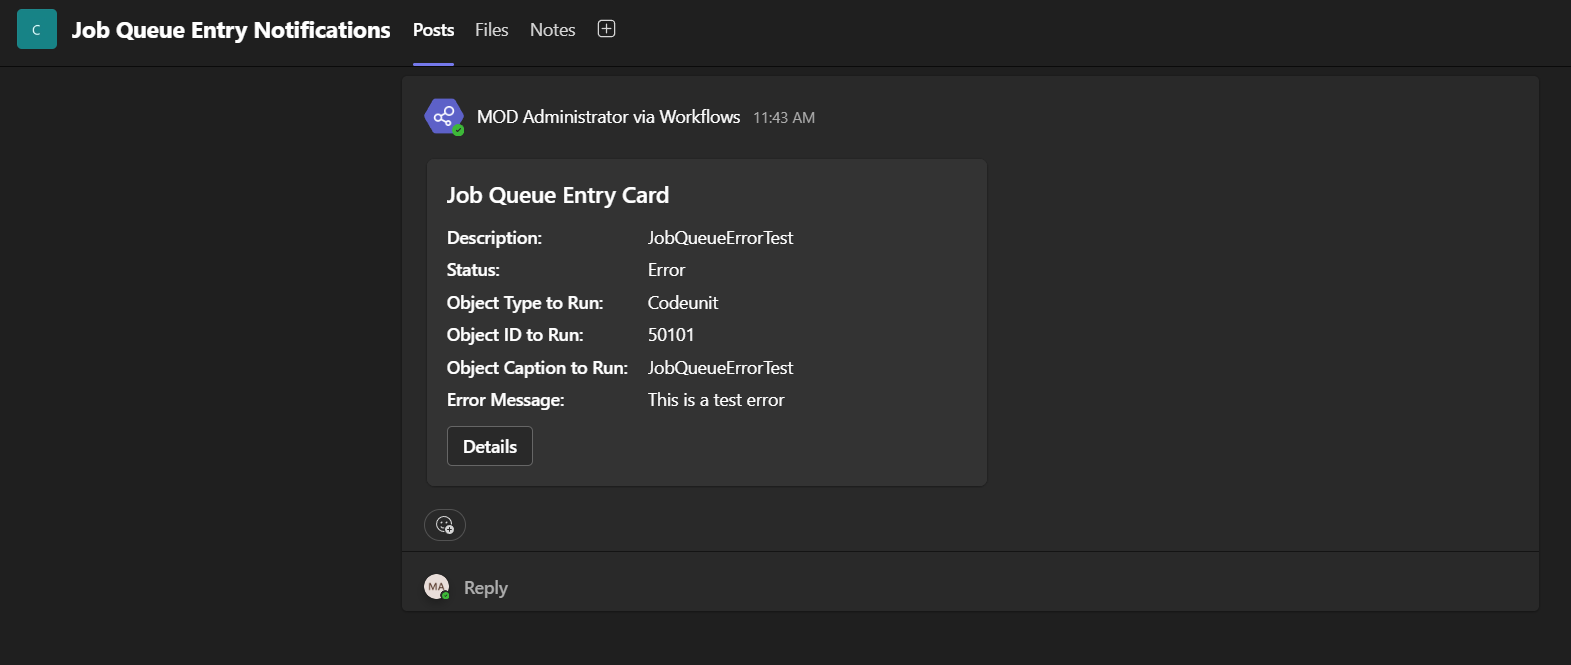
Task: Add a reaction with the emoji icon
Action: pos(445,525)
